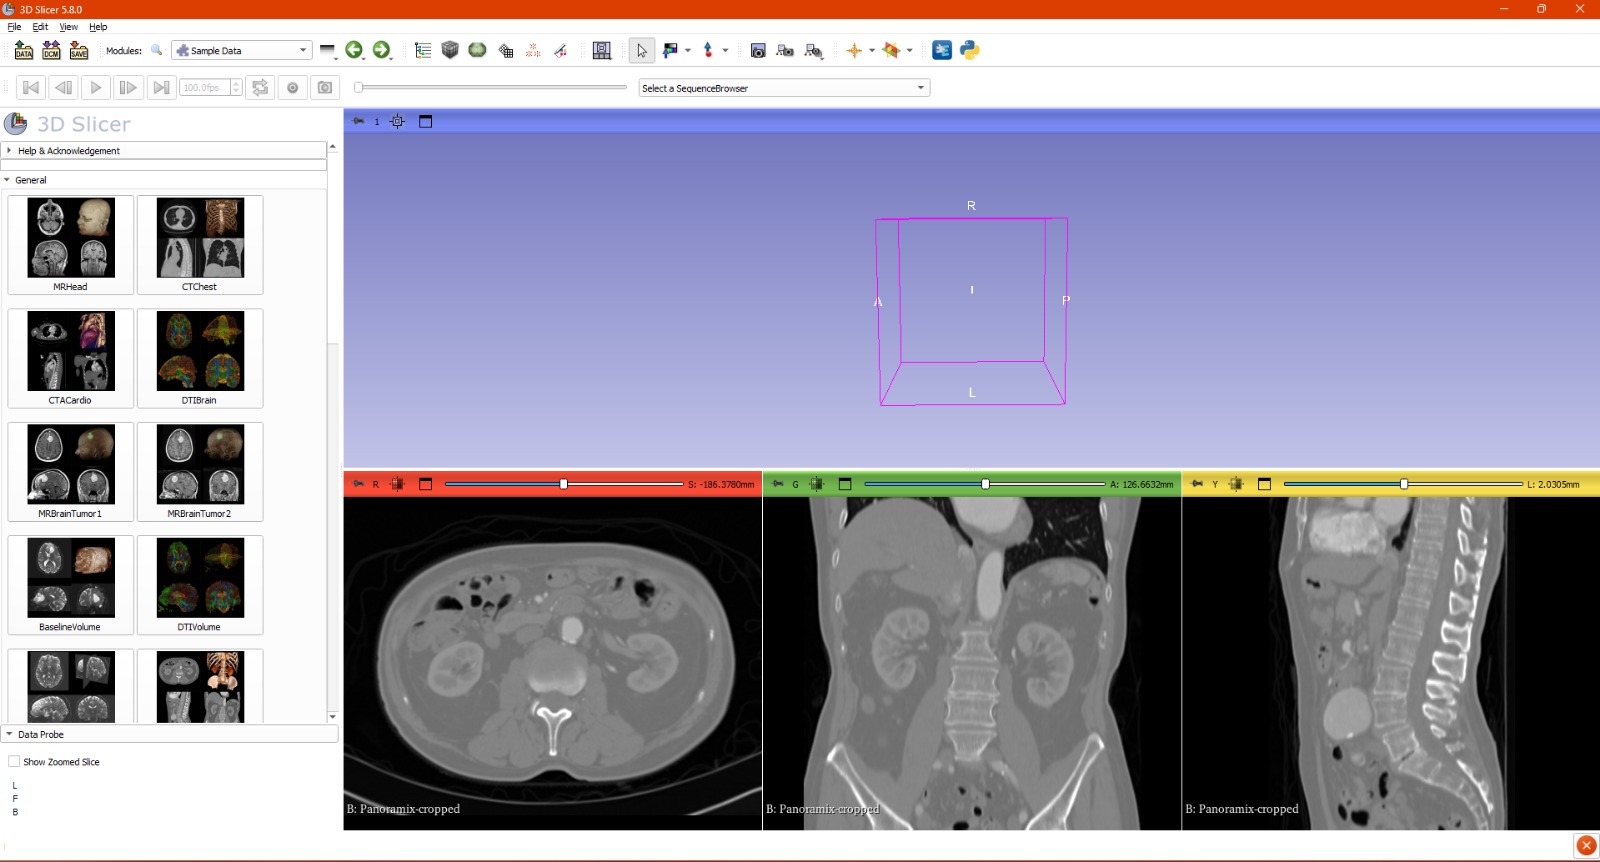
Task: Open the Python console icon
Action: coord(970,50)
